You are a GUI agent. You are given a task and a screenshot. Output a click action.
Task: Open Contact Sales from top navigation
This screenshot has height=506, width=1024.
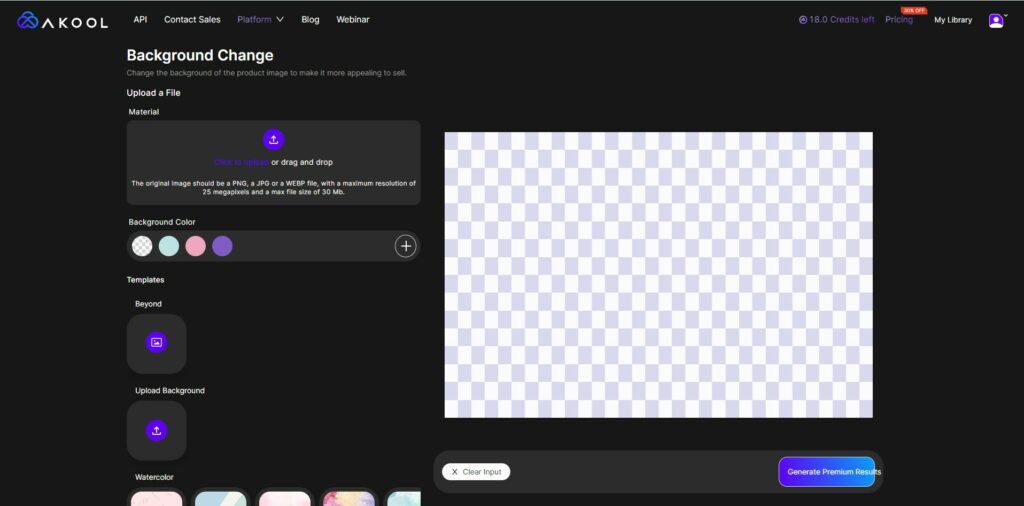click(192, 20)
